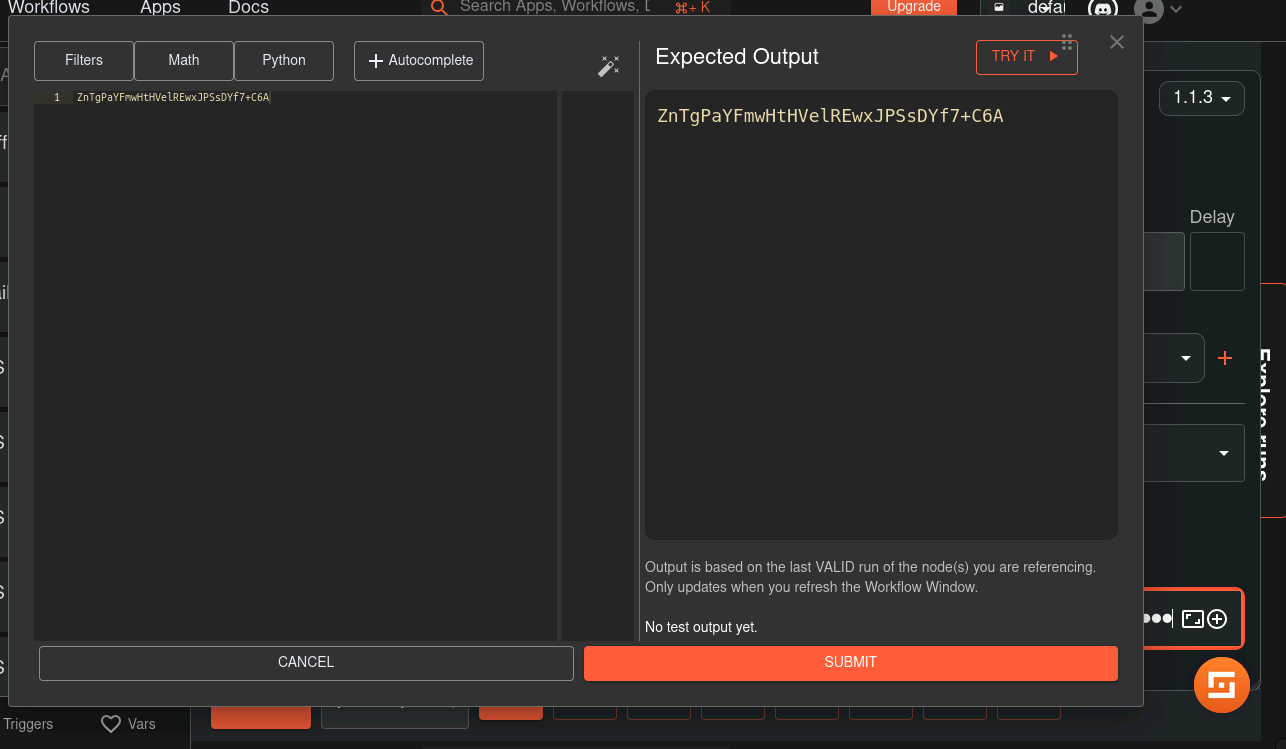Viewport: 1286px width, 749px height.
Task: Switch to the Vars tab
Action: [129, 724]
